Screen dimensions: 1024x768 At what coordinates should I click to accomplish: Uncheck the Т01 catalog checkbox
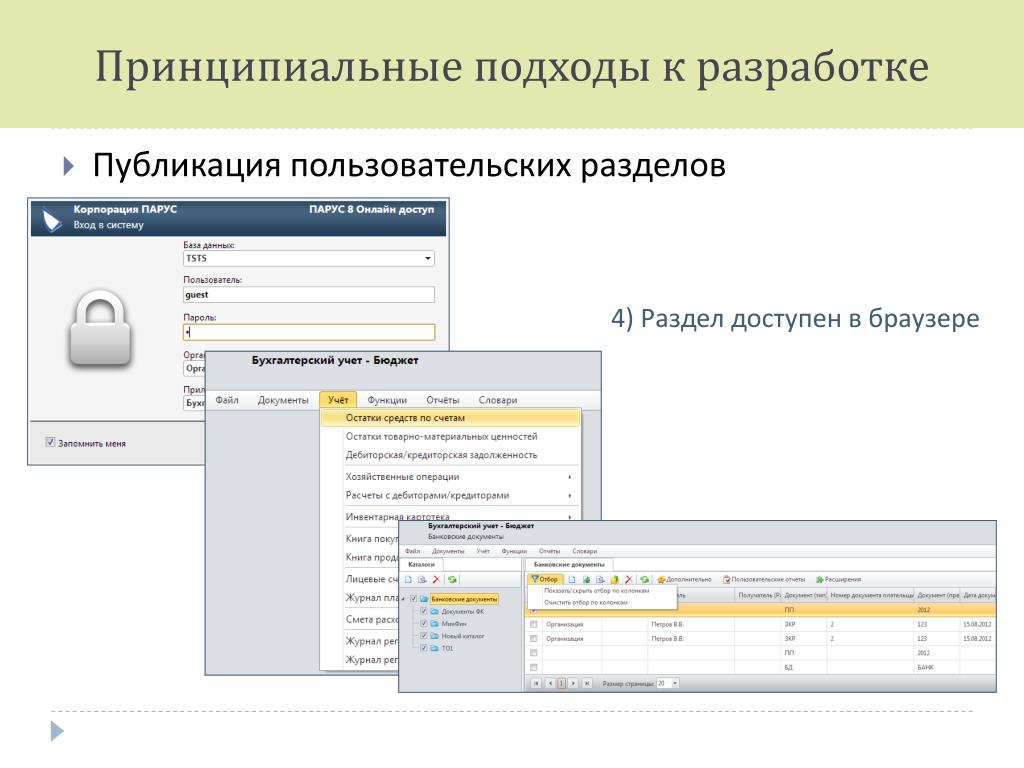[x=424, y=648]
